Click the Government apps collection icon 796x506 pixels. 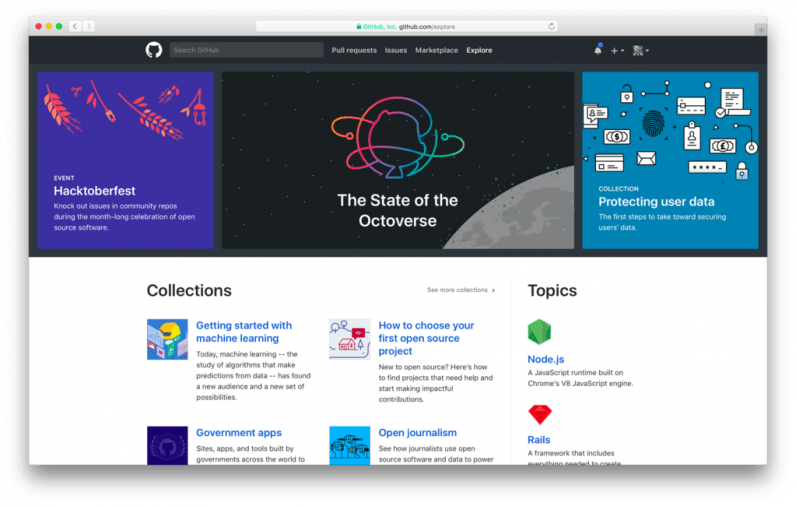click(x=167, y=444)
